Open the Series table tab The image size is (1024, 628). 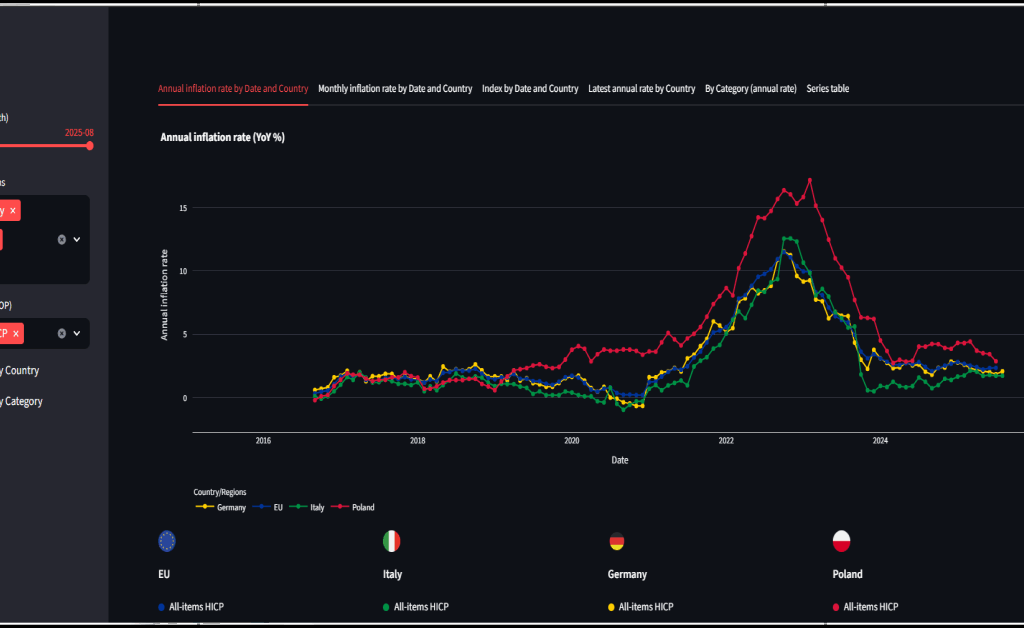(x=828, y=88)
